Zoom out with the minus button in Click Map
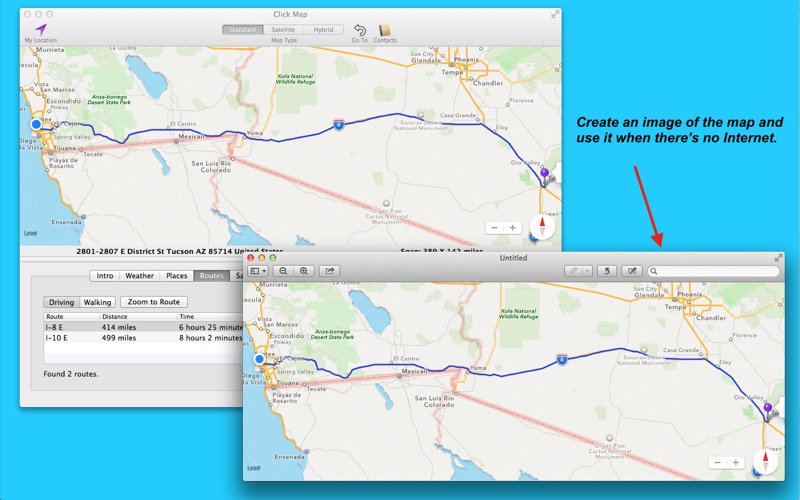The width and height of the screenshot is (800, 500). 494,228
